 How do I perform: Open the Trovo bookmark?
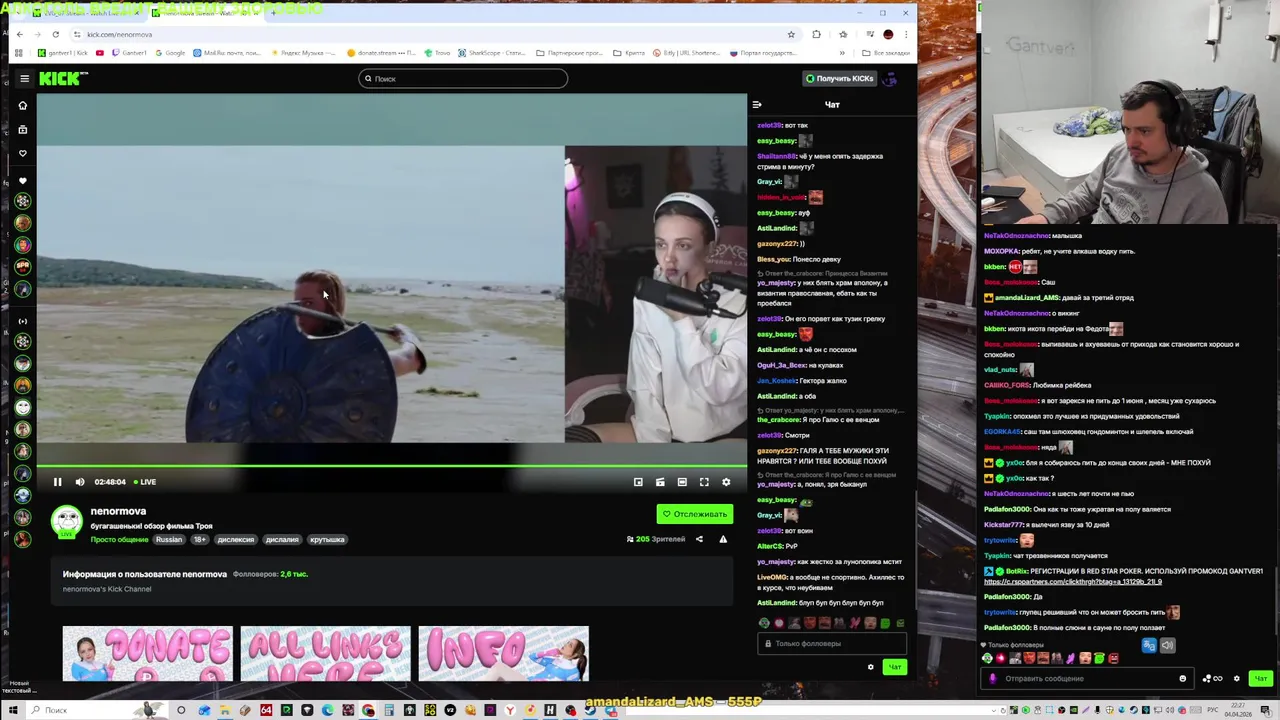point(437,53)
